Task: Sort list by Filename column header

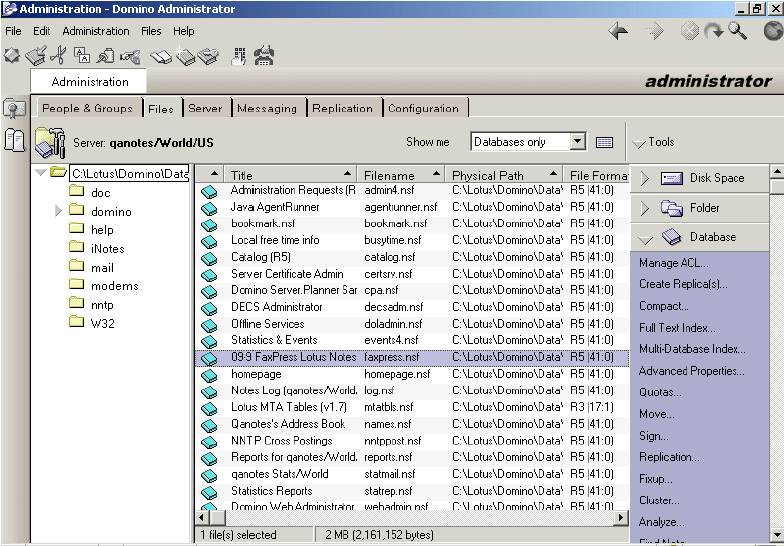Action: [x=389, y=175]
